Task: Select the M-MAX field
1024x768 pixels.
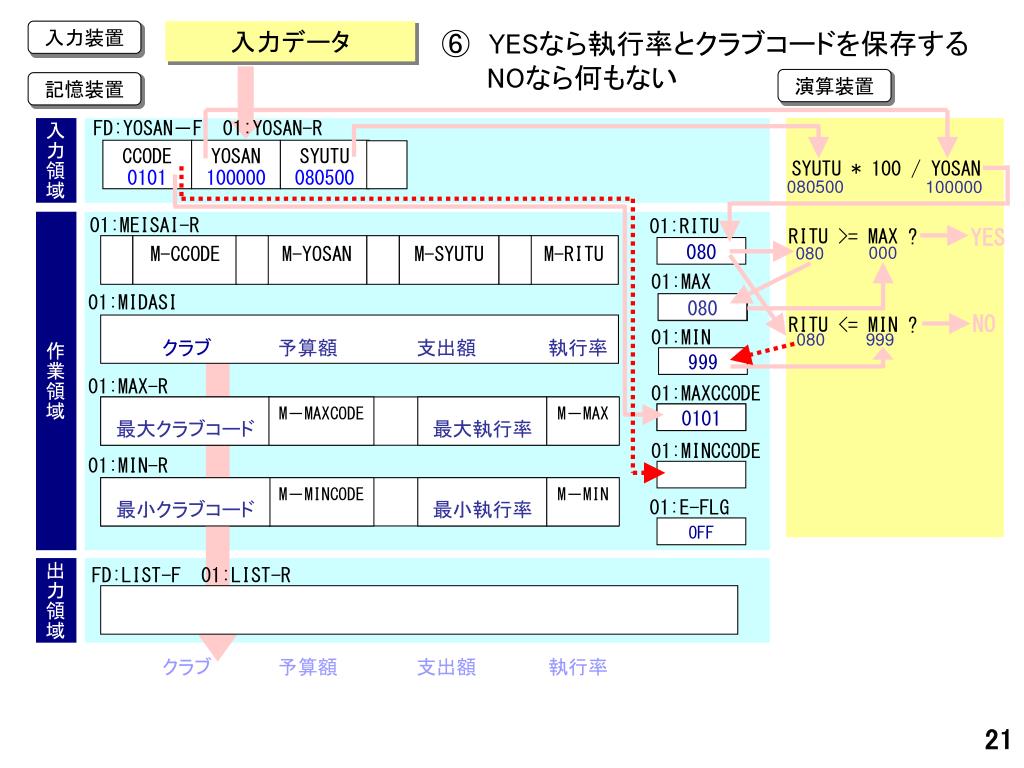Action: 583,421
